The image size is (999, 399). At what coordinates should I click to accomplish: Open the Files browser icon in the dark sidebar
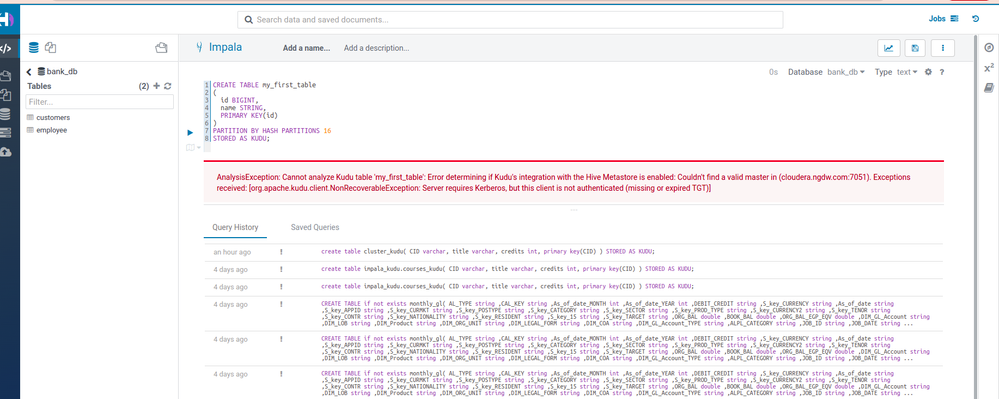(6, 76)
